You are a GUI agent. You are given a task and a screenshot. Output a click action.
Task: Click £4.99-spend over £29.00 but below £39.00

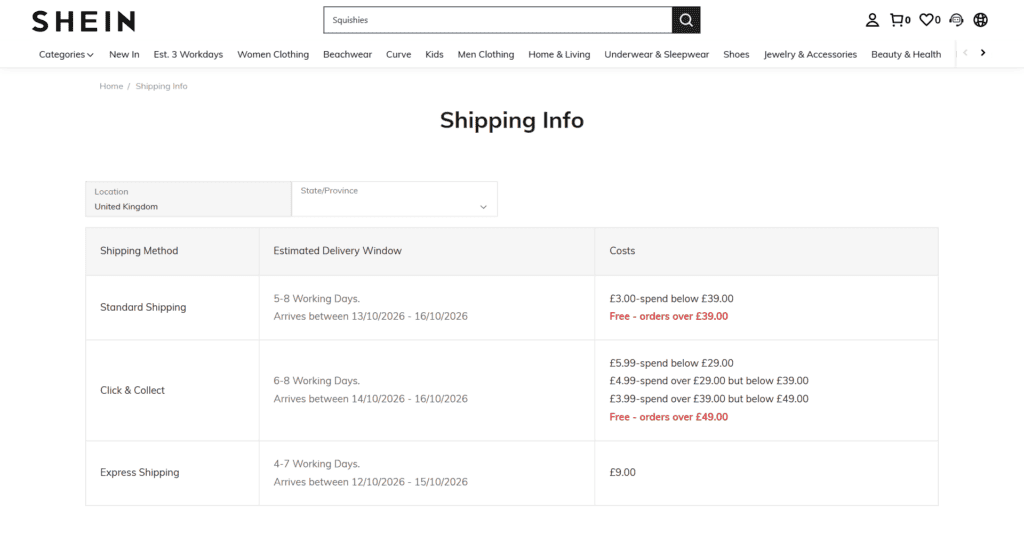[x=709, y=381]
